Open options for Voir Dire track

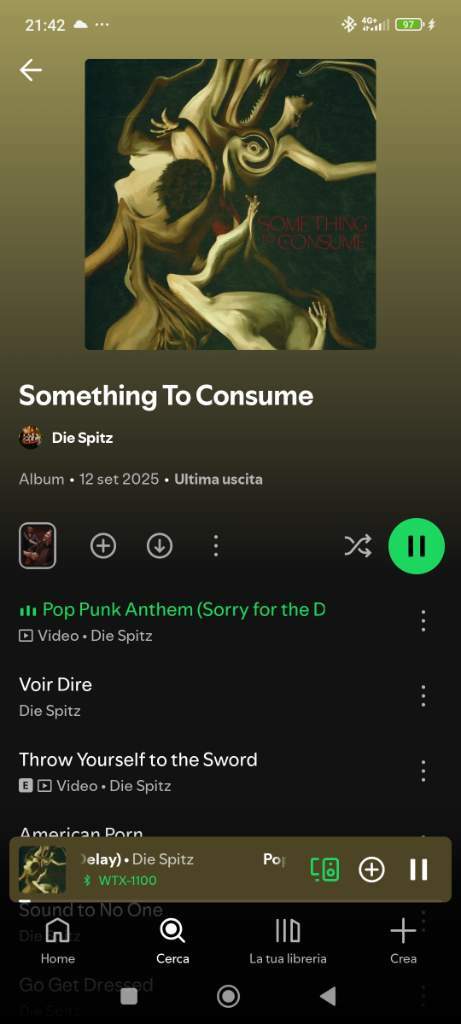[x=423, y=696]
